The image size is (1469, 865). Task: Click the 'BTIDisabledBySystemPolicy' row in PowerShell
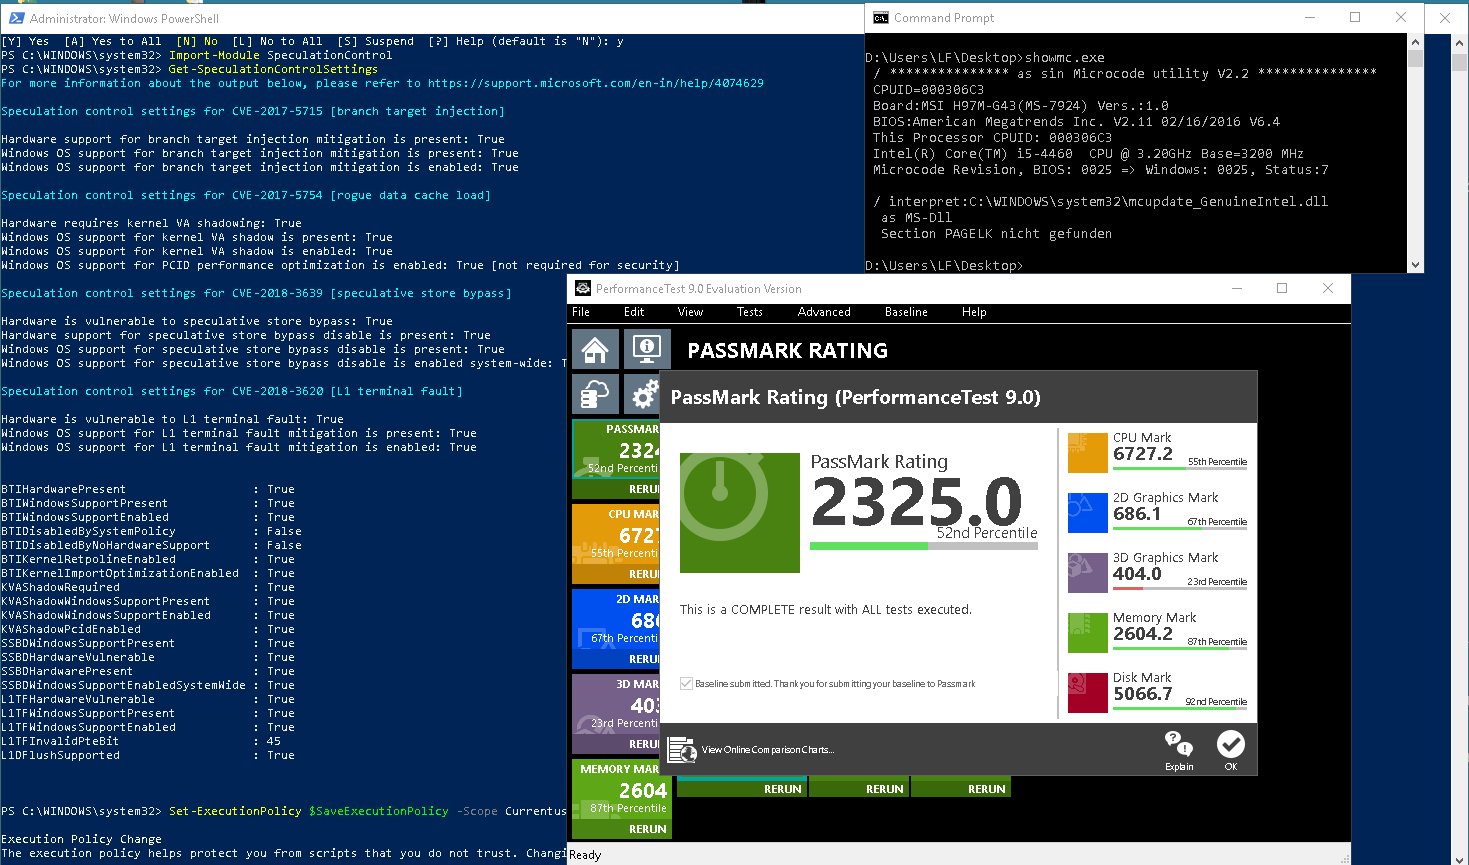[x=151, y=531]
